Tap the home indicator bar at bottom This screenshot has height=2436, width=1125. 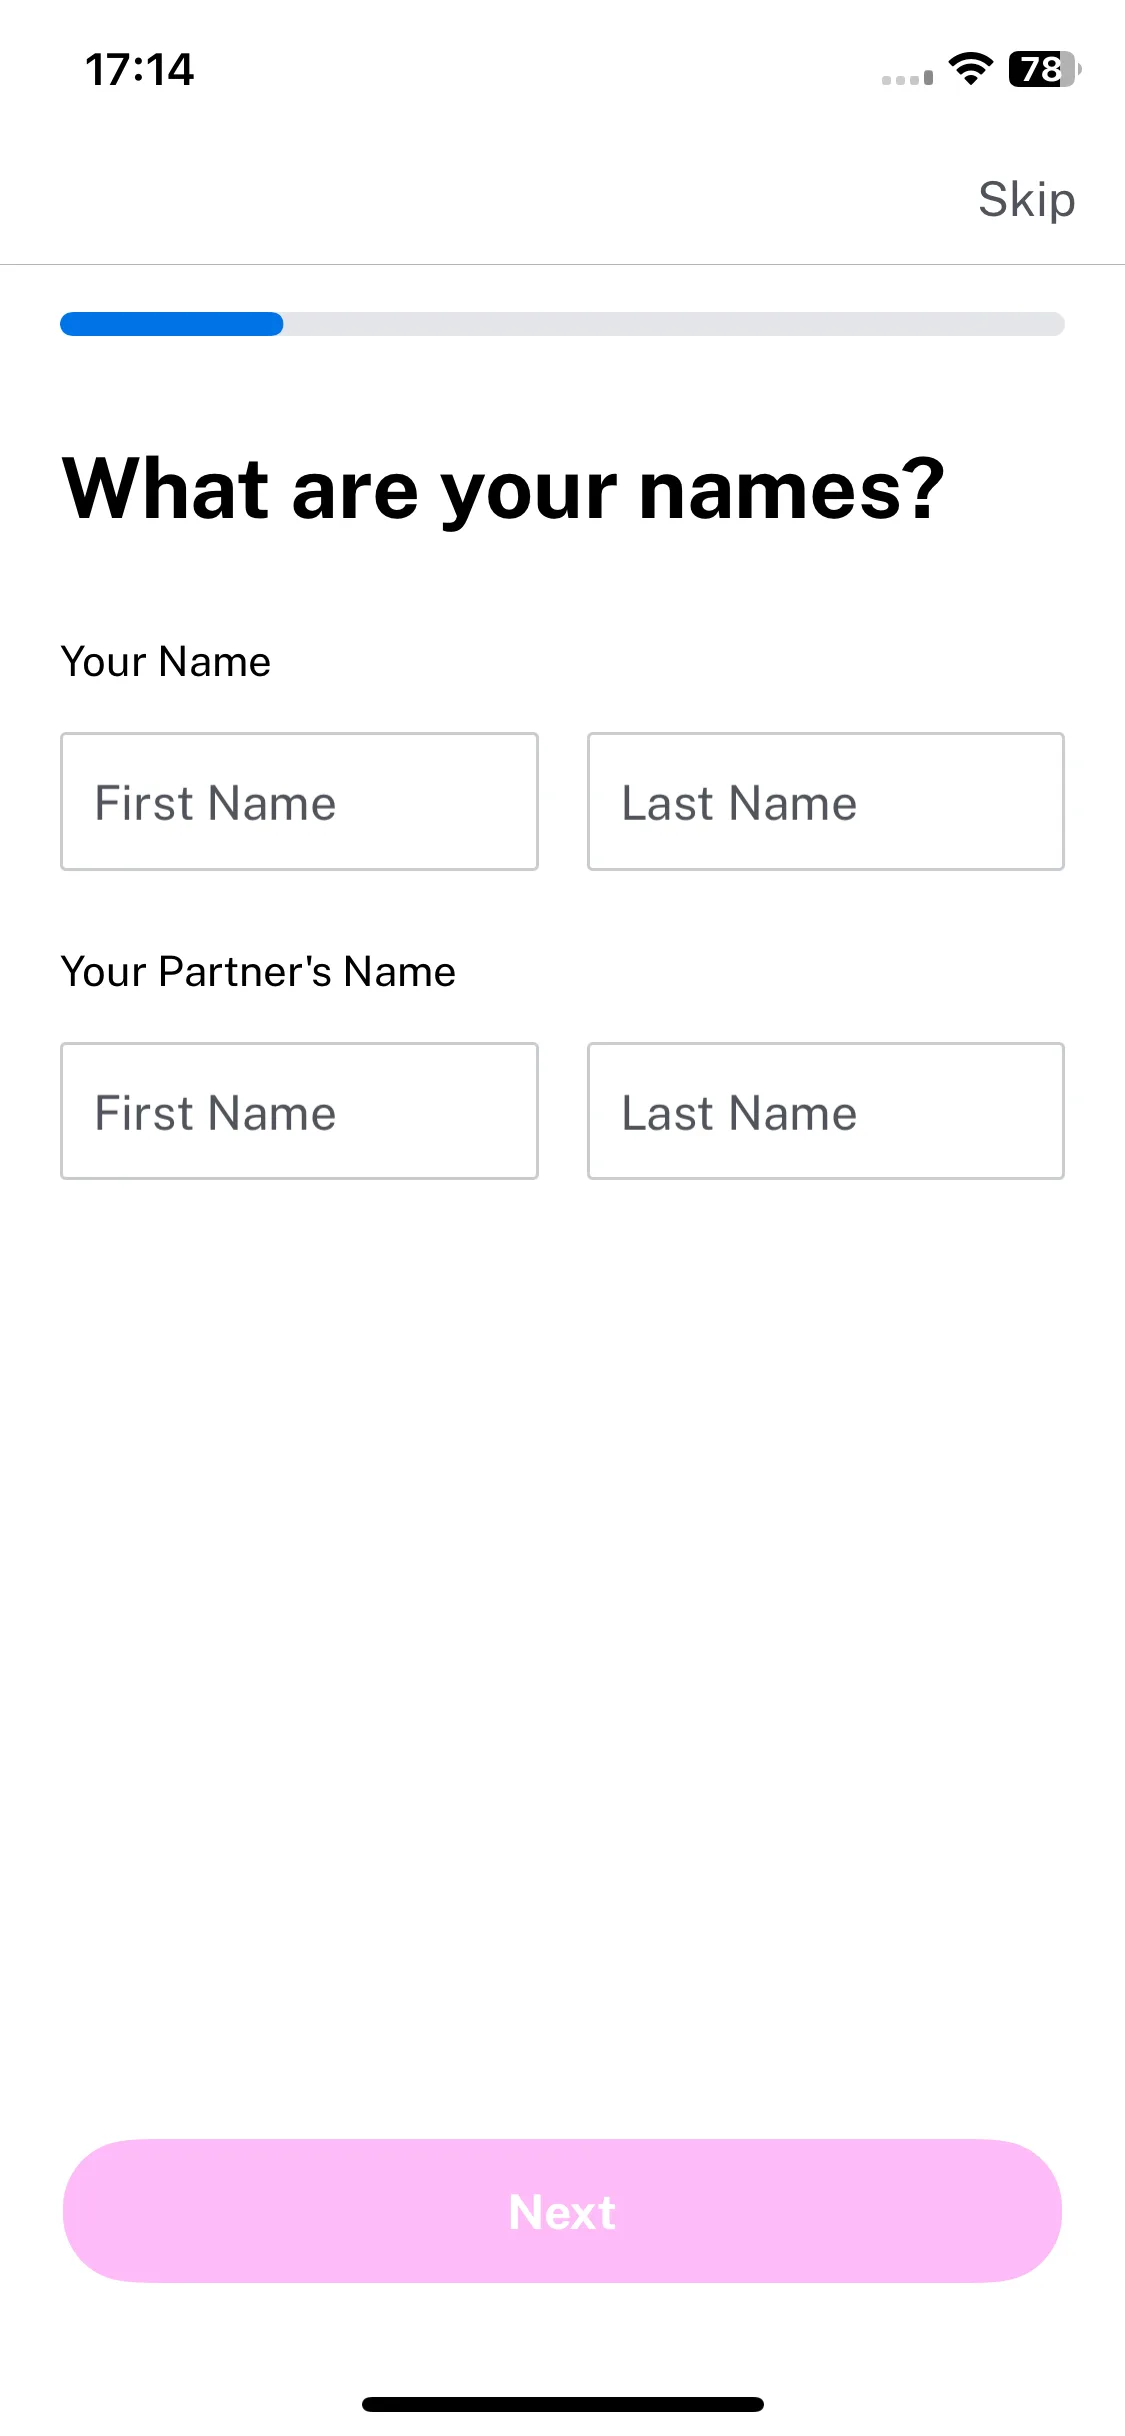pyautogui.click(x=562, y=2404)
